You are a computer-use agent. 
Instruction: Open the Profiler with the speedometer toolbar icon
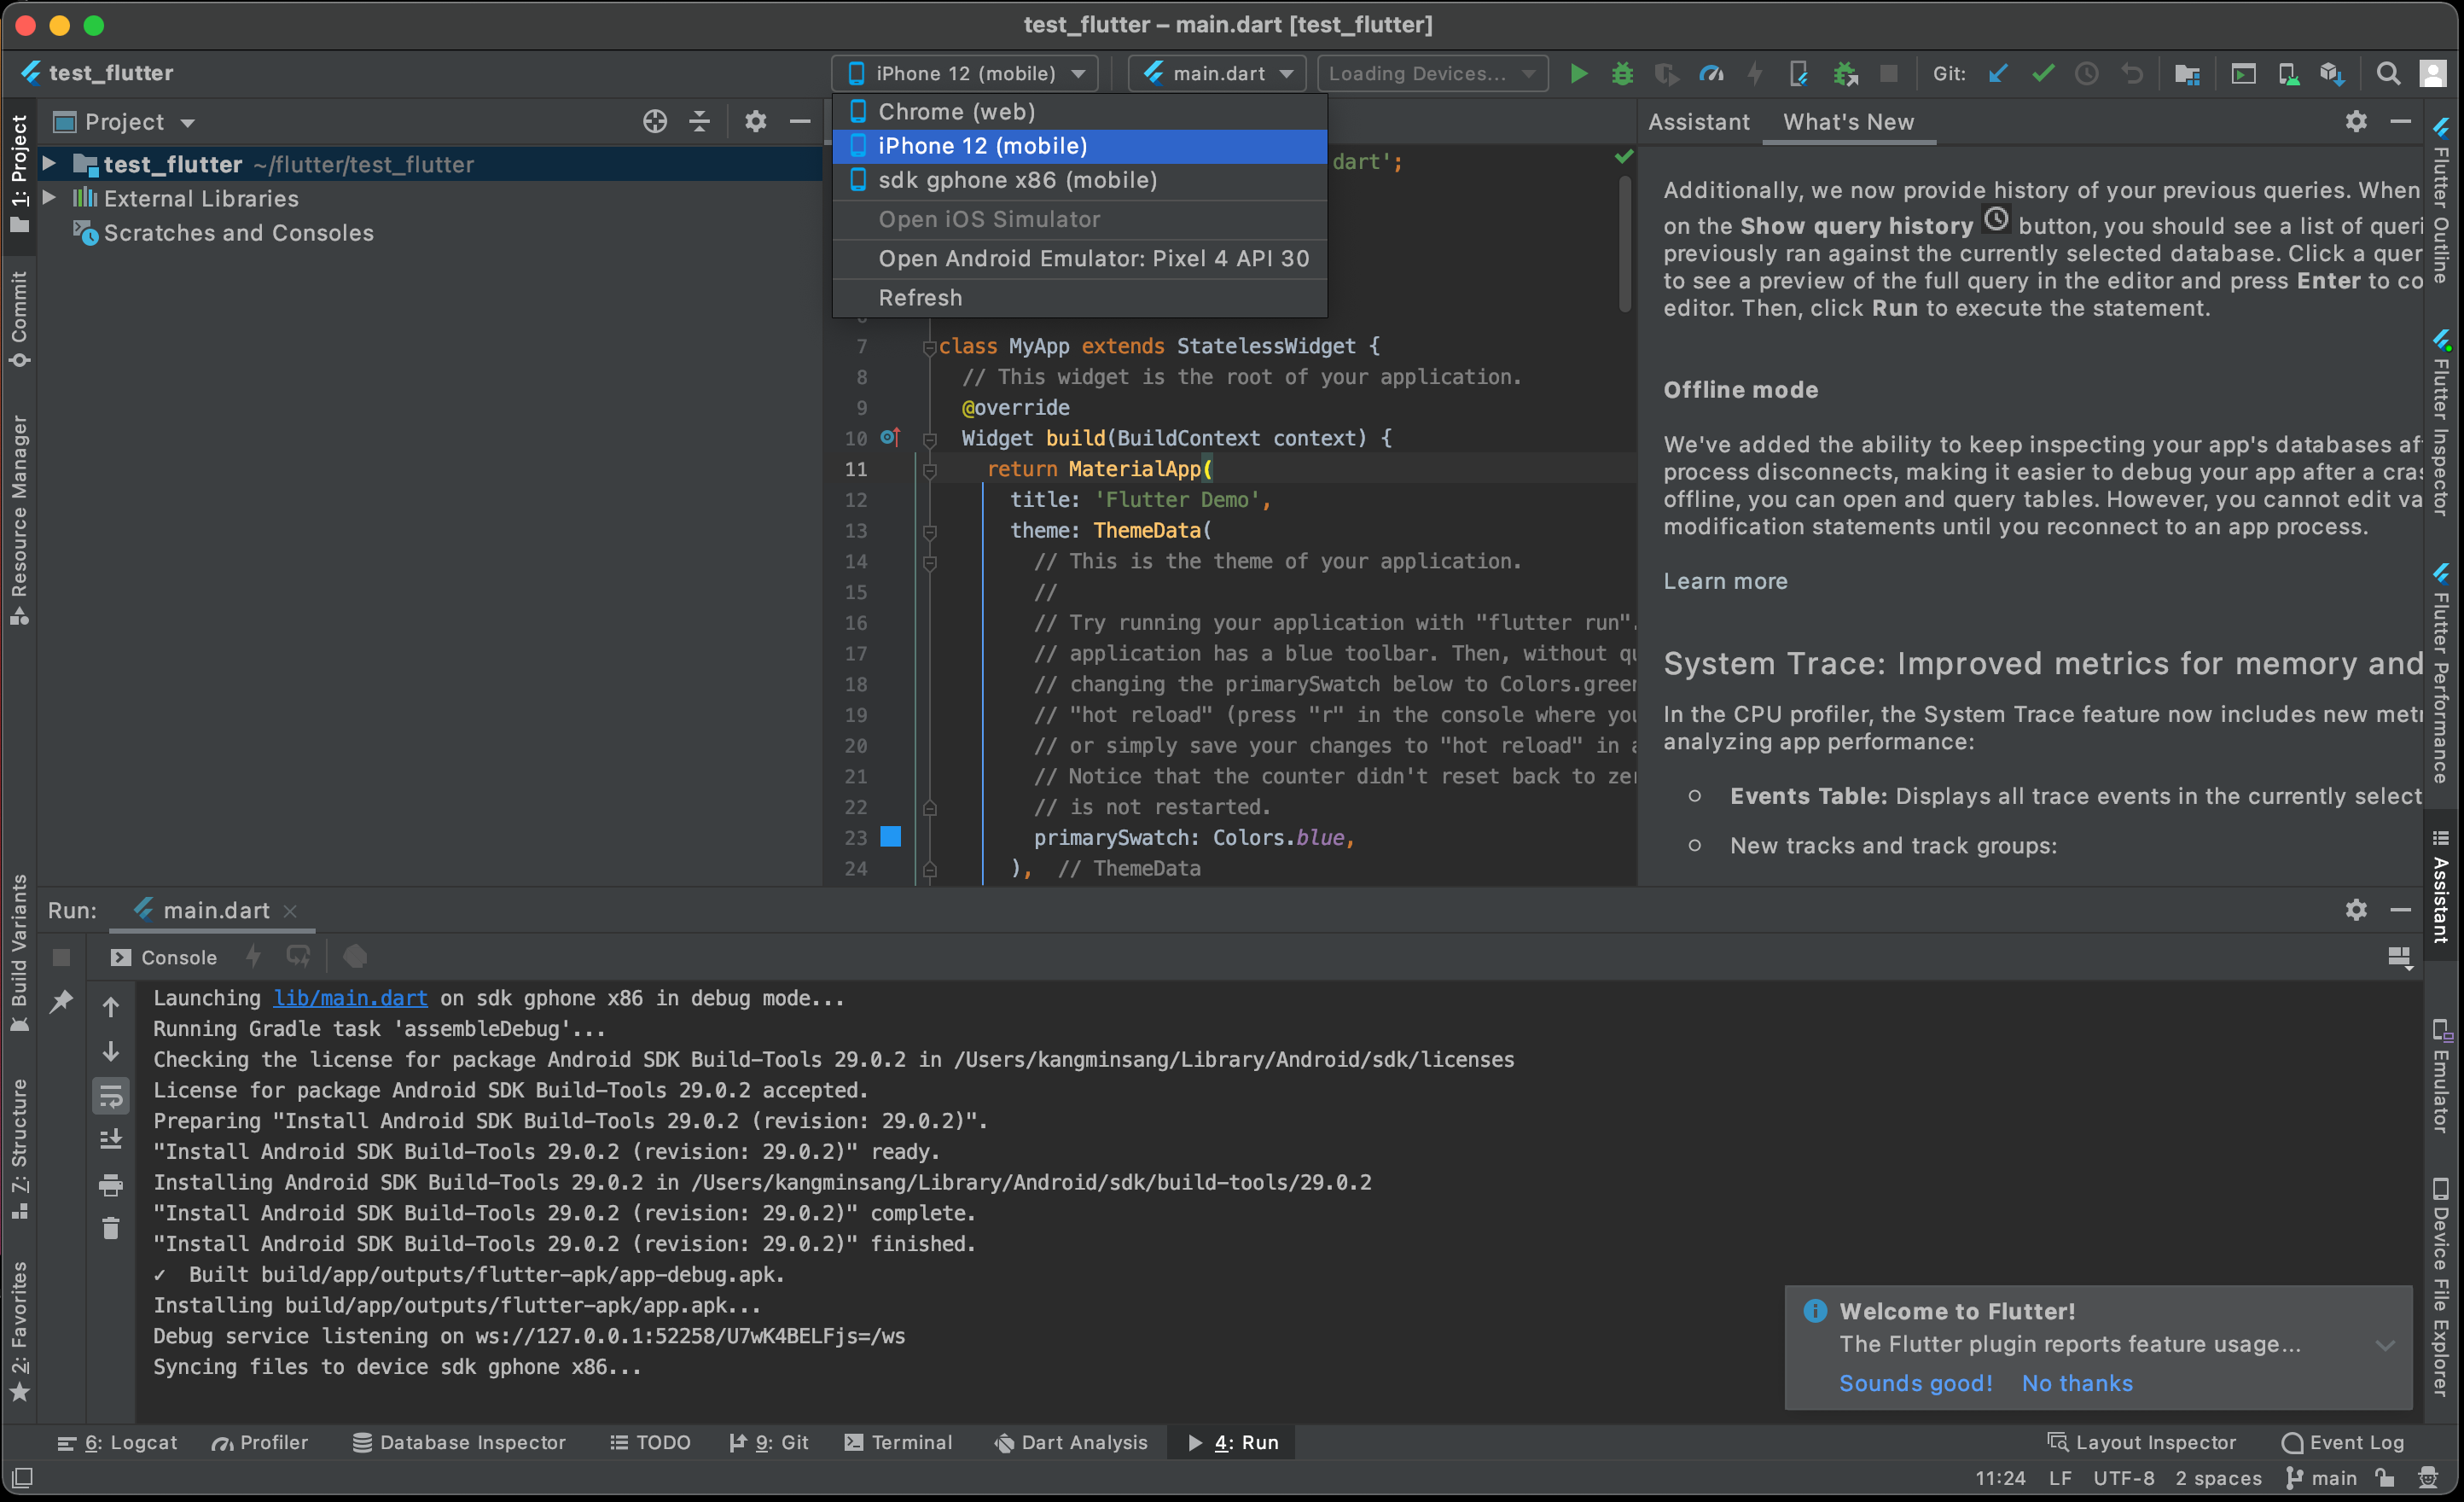(x=1712, y=73)
